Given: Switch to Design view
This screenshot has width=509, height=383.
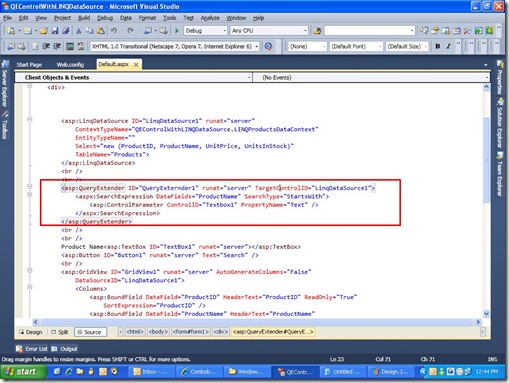Looking at the screenshot, I should 31,332.
